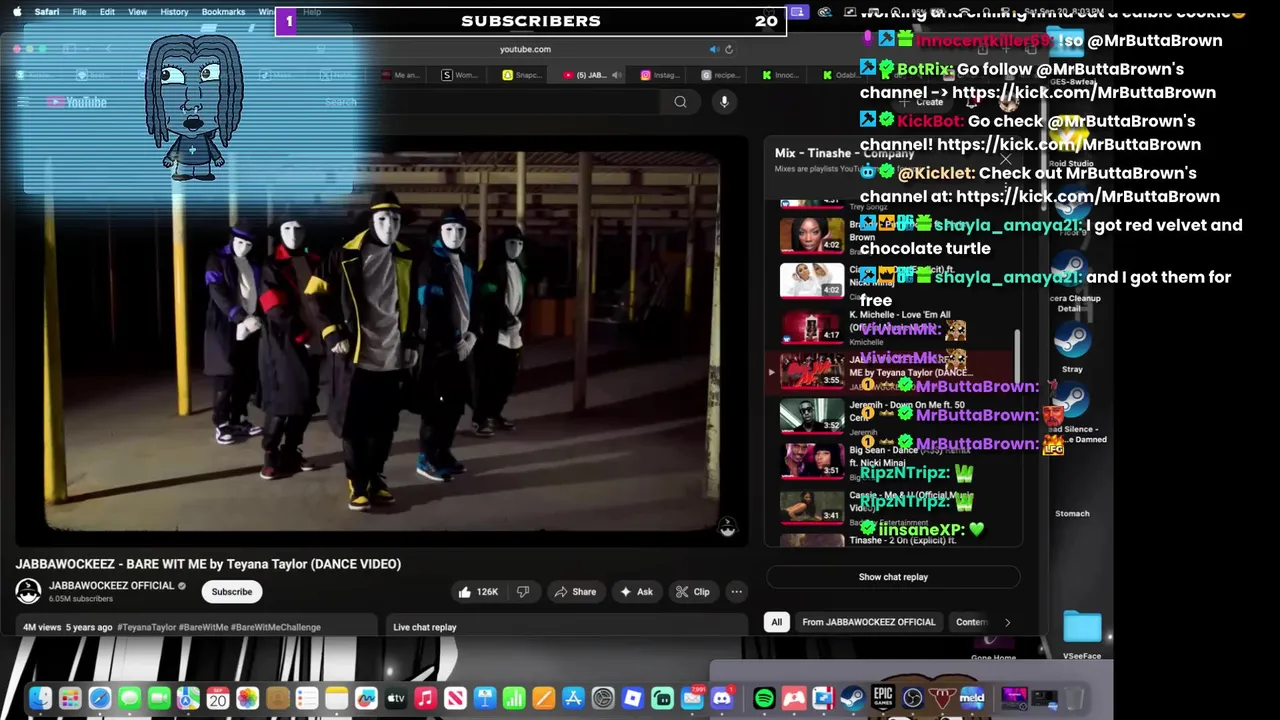Expand next filter chips with chevron
The image size is (1280, 720).
[1007, 622]
